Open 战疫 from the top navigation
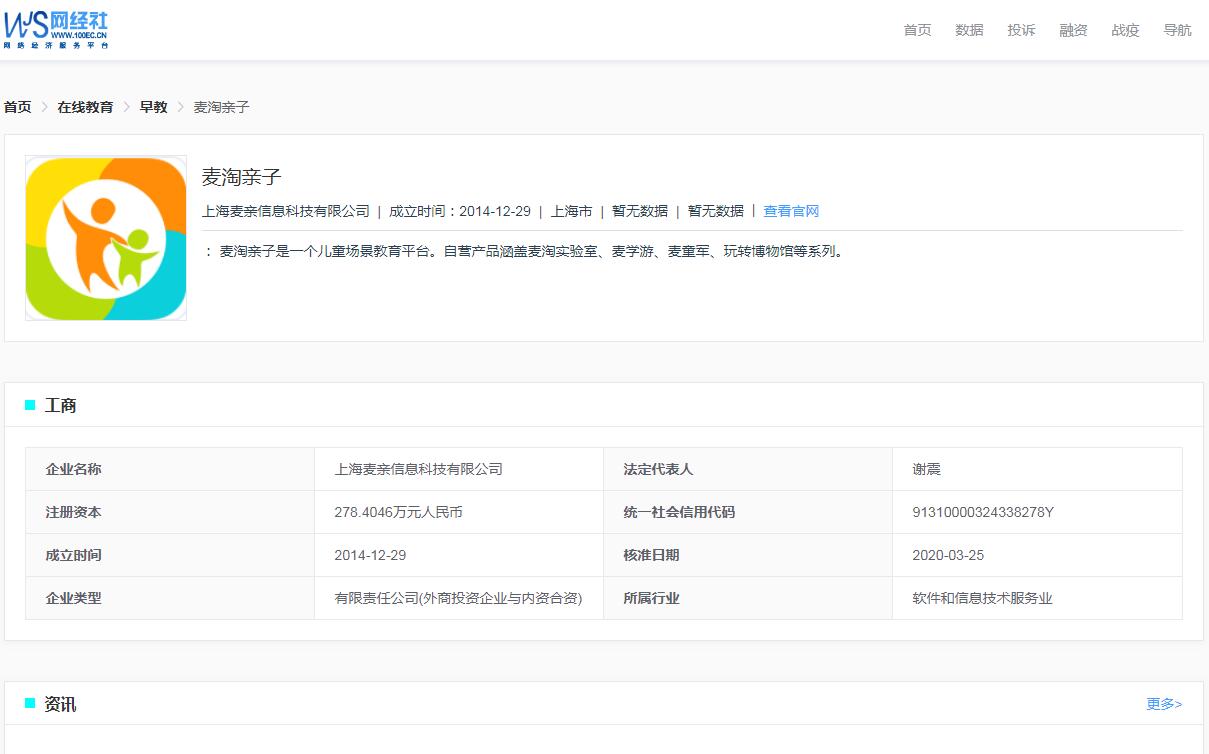The width and height of the screenshot is (1209, 754). (1125, 30)
